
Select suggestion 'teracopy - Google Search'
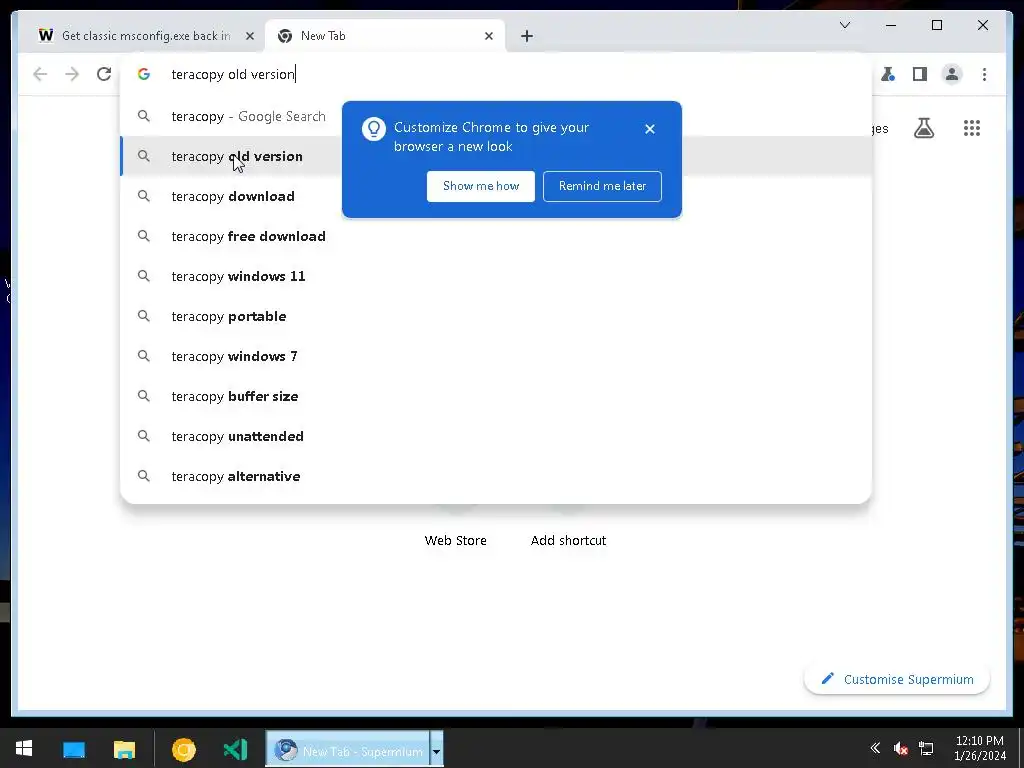[496, 116]
